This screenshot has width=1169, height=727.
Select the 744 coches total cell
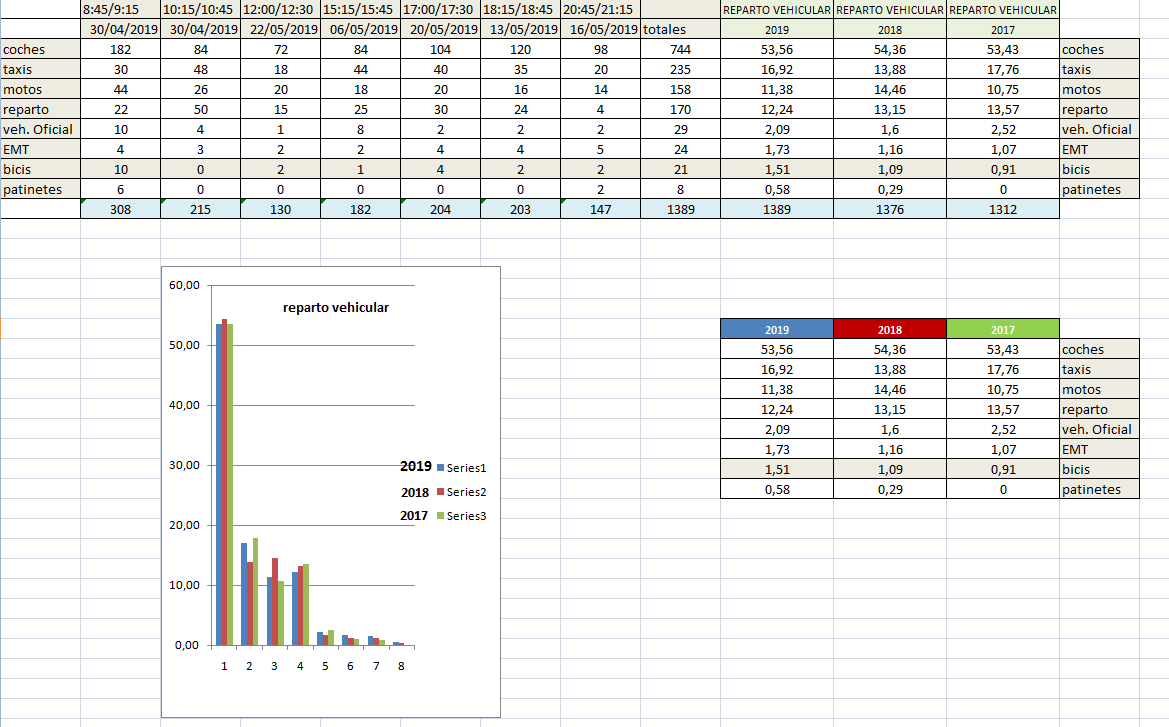pos(681,49)
